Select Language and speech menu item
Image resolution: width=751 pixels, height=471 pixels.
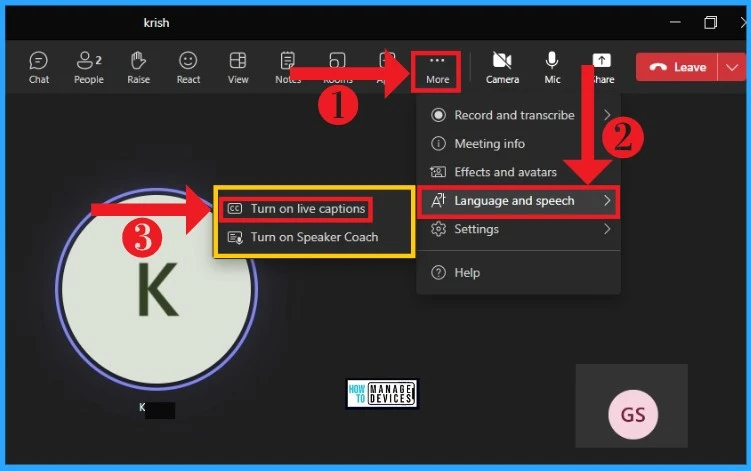tap(518, 201)
